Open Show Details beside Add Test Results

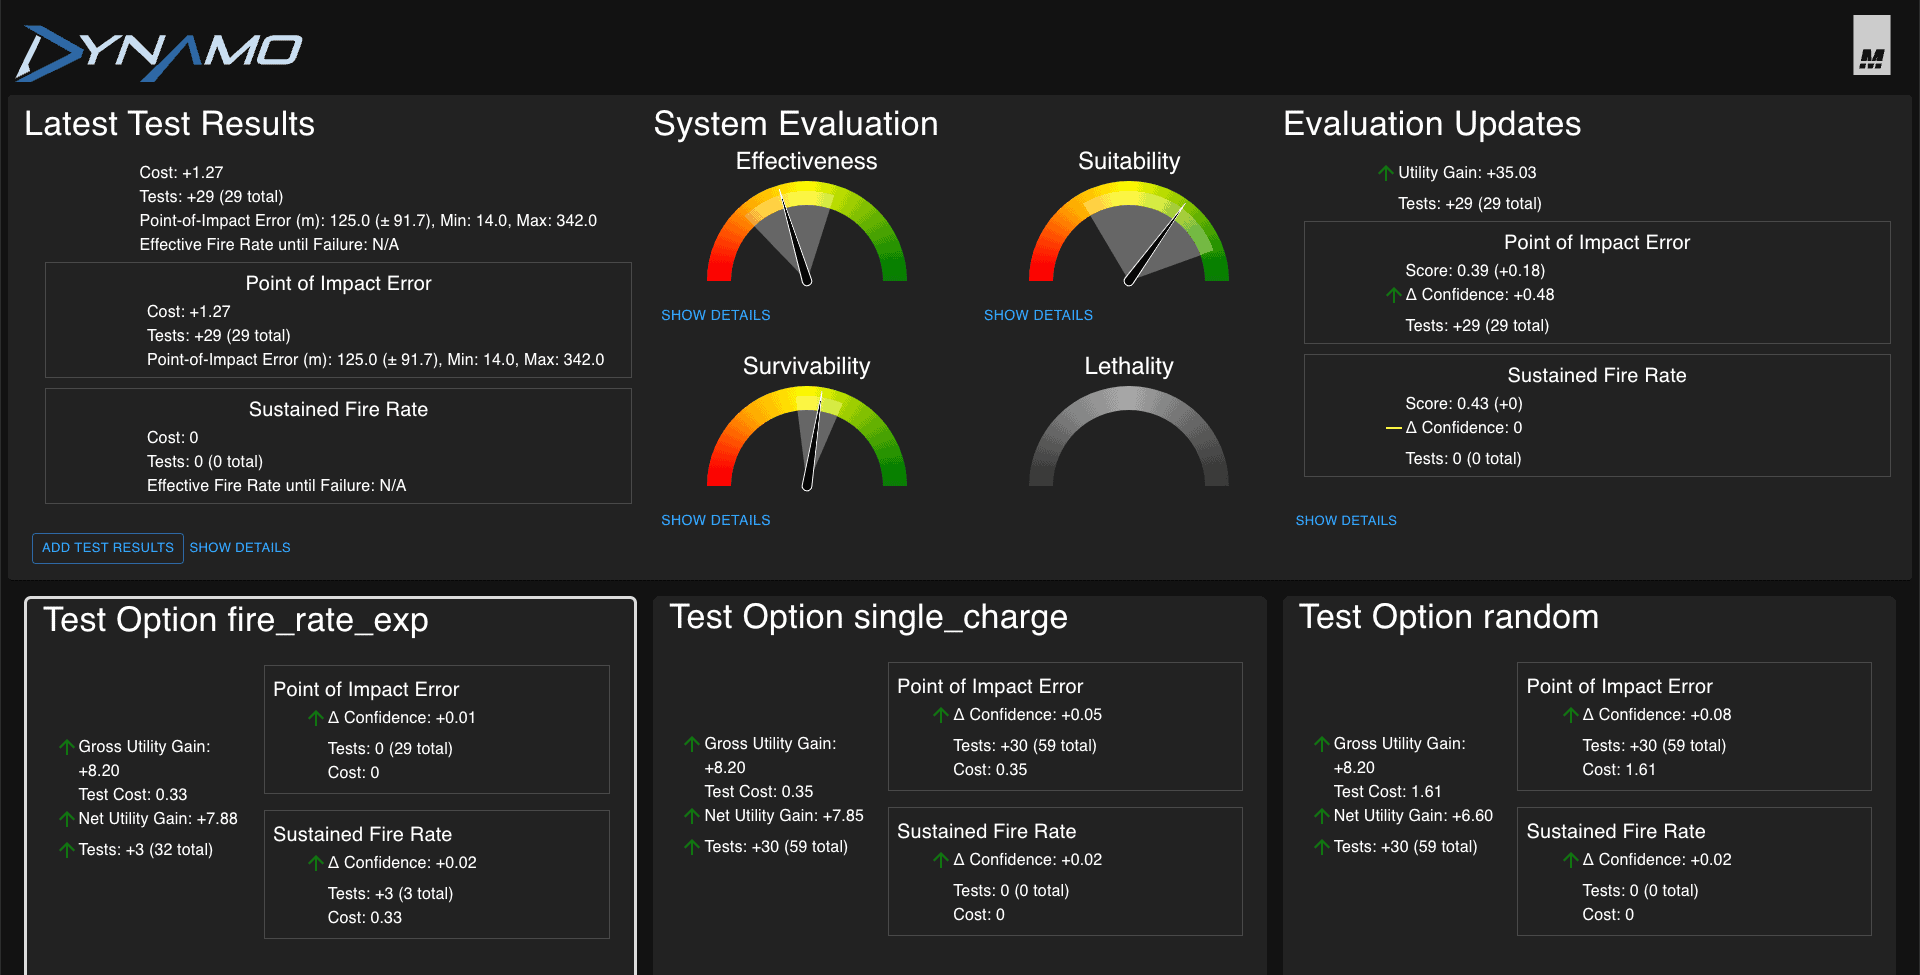pos(240,547)
